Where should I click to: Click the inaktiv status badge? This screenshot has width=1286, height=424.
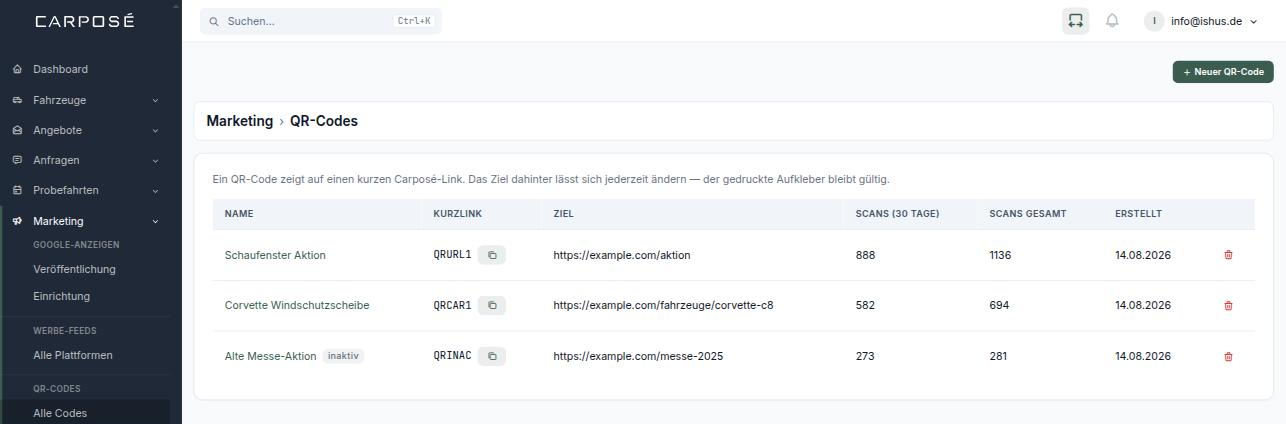click(343, 356)
